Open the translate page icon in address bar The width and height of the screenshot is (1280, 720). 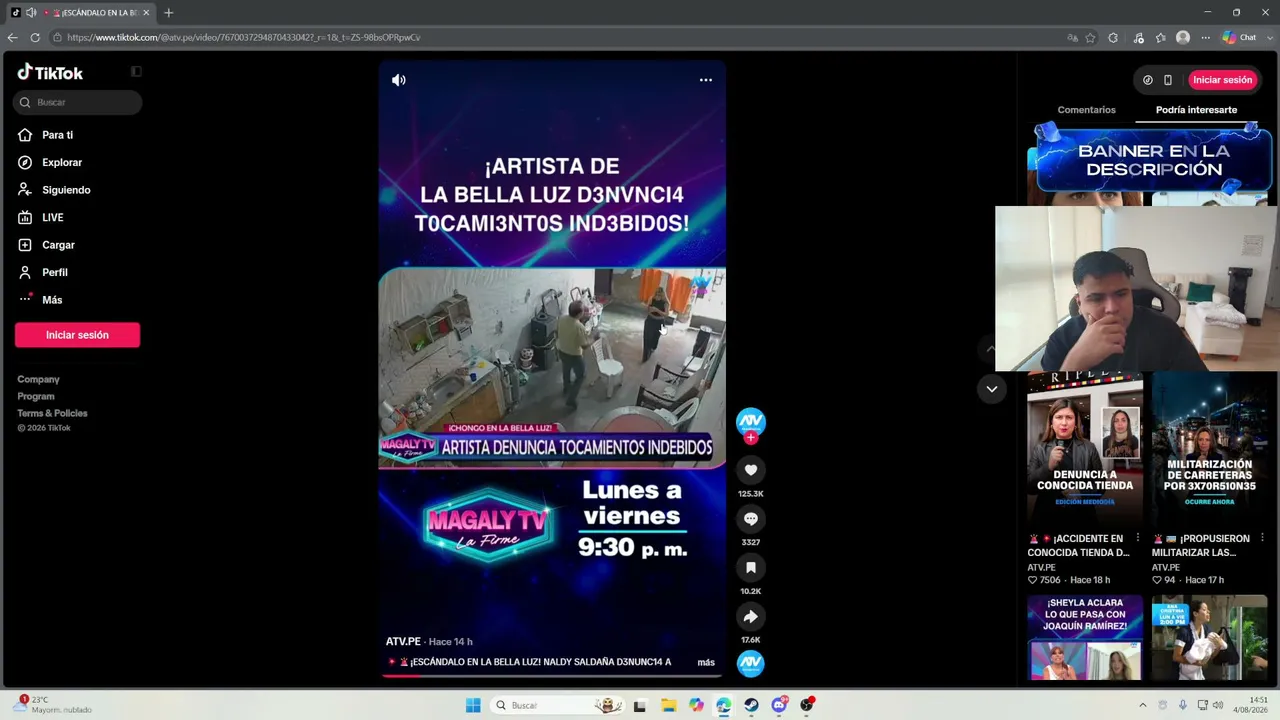click(1072, 37)
